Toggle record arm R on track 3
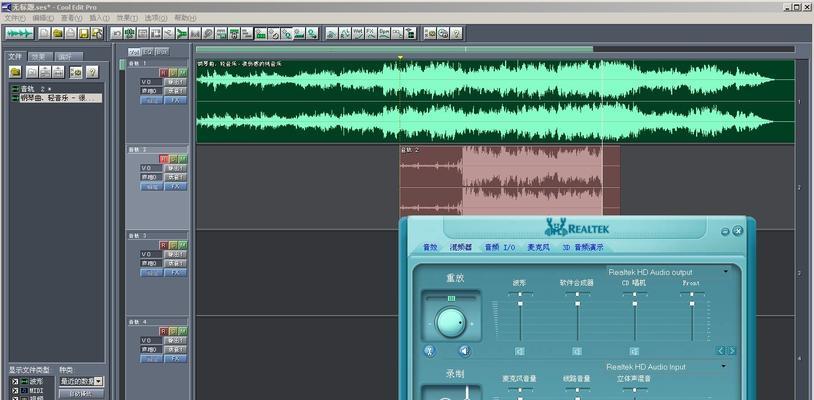 click(164, 244)
